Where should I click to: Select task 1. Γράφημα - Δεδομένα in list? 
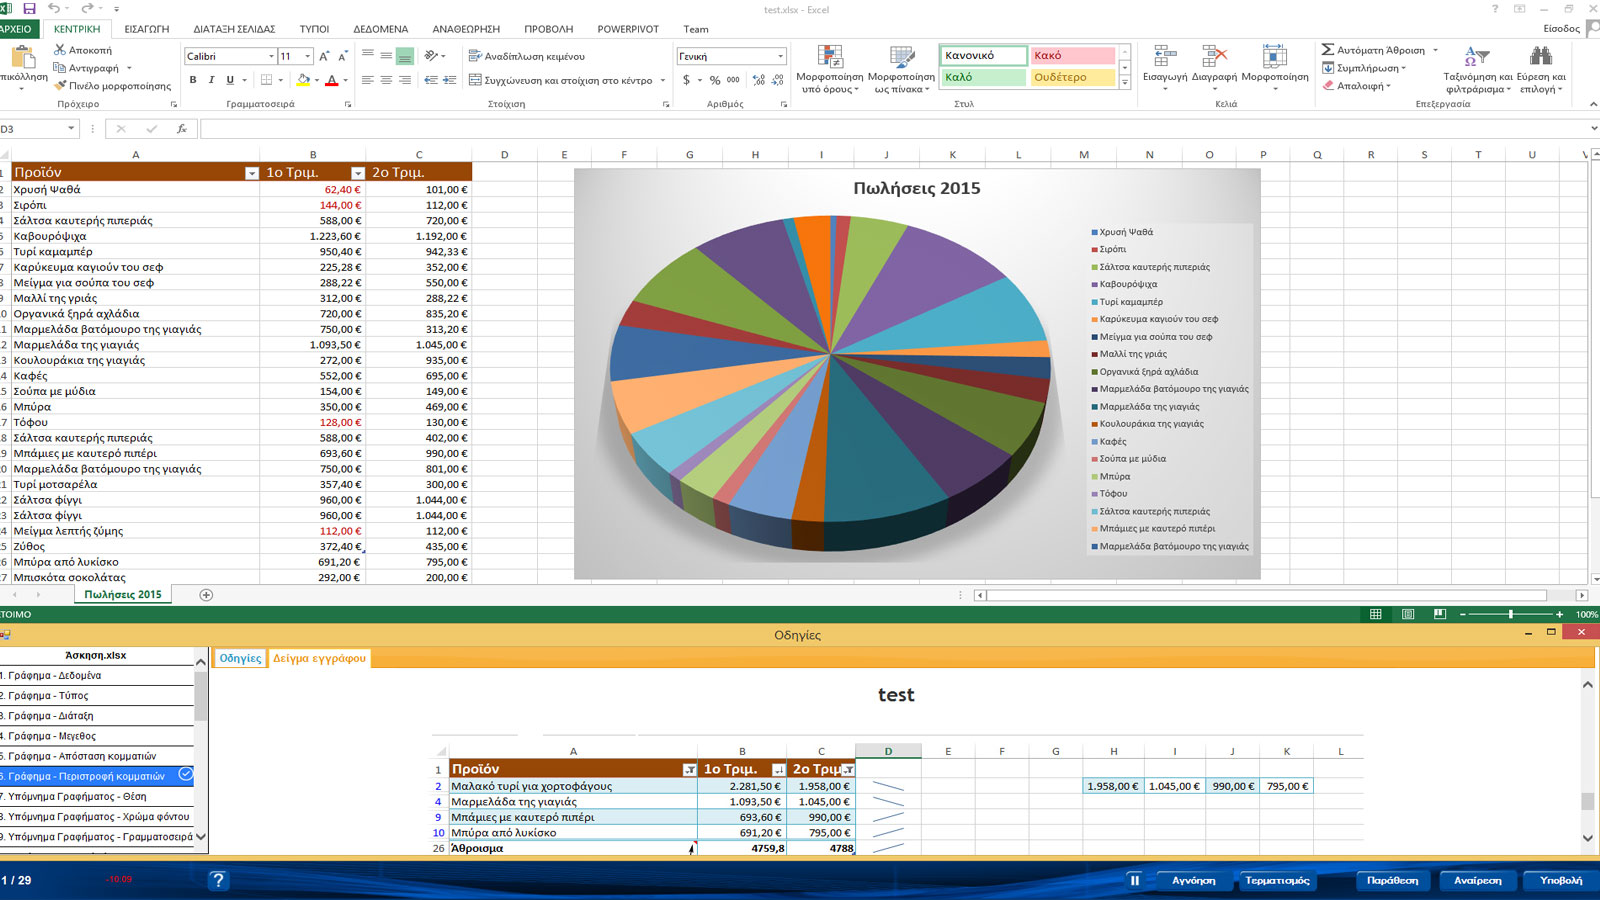[97, 675]
